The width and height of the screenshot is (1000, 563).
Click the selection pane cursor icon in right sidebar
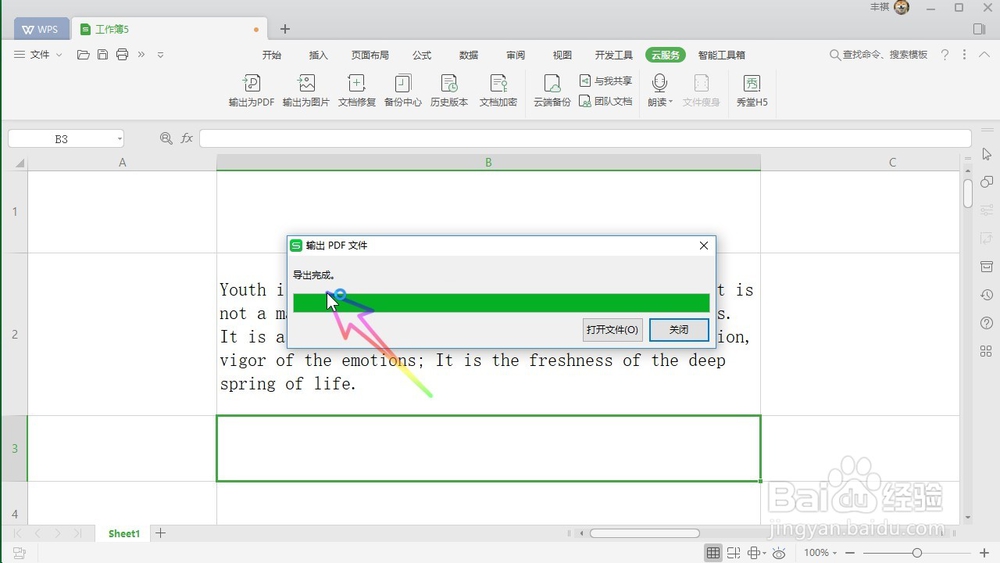pos(987,154)
